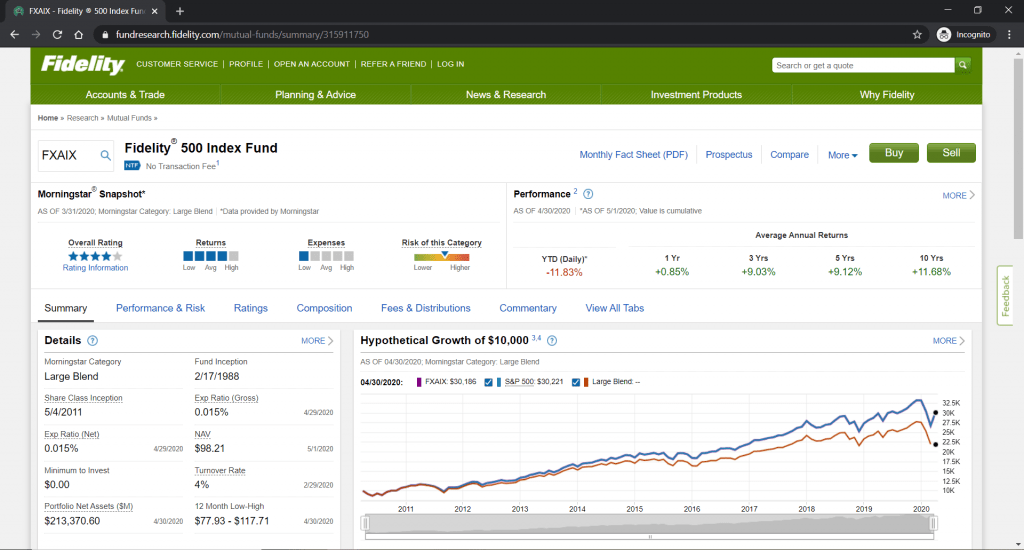Close the FXAIX browser tab
This screenshot has width=1024, height=550.
point(155,11)
